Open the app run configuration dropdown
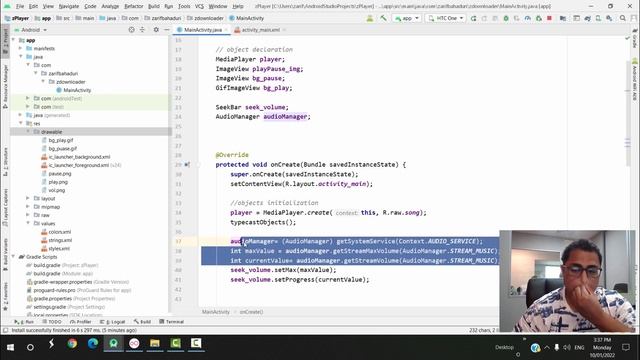640x360 pixels. [x=407, y=18]
